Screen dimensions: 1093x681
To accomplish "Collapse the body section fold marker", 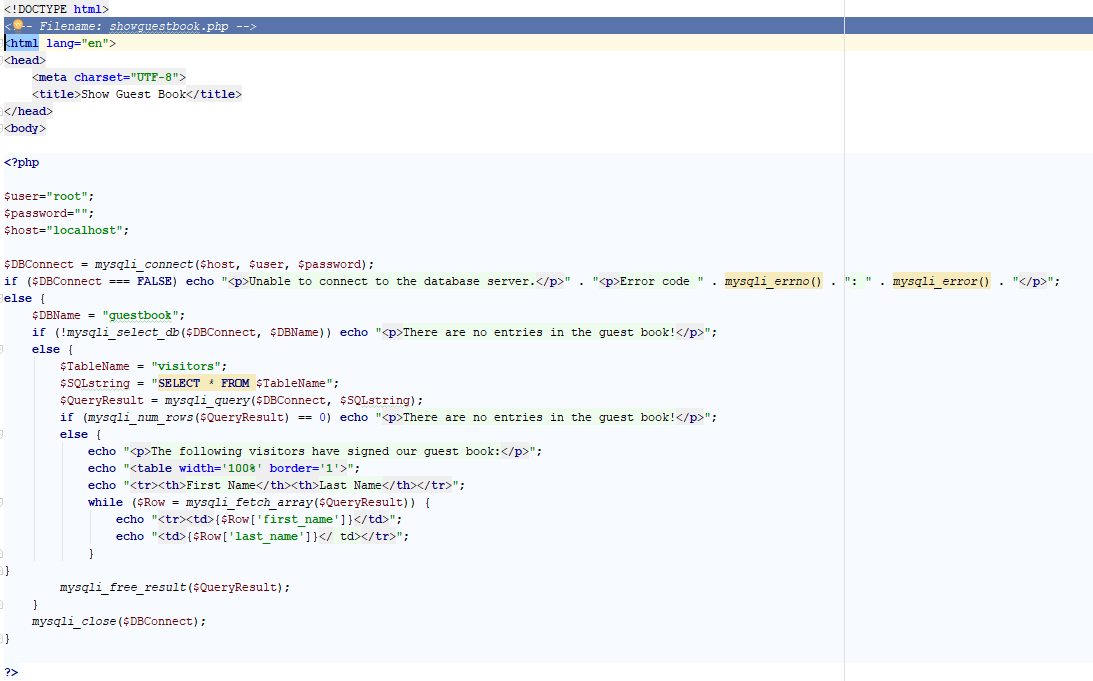I will pyautogui.click(x=4, y=127).
